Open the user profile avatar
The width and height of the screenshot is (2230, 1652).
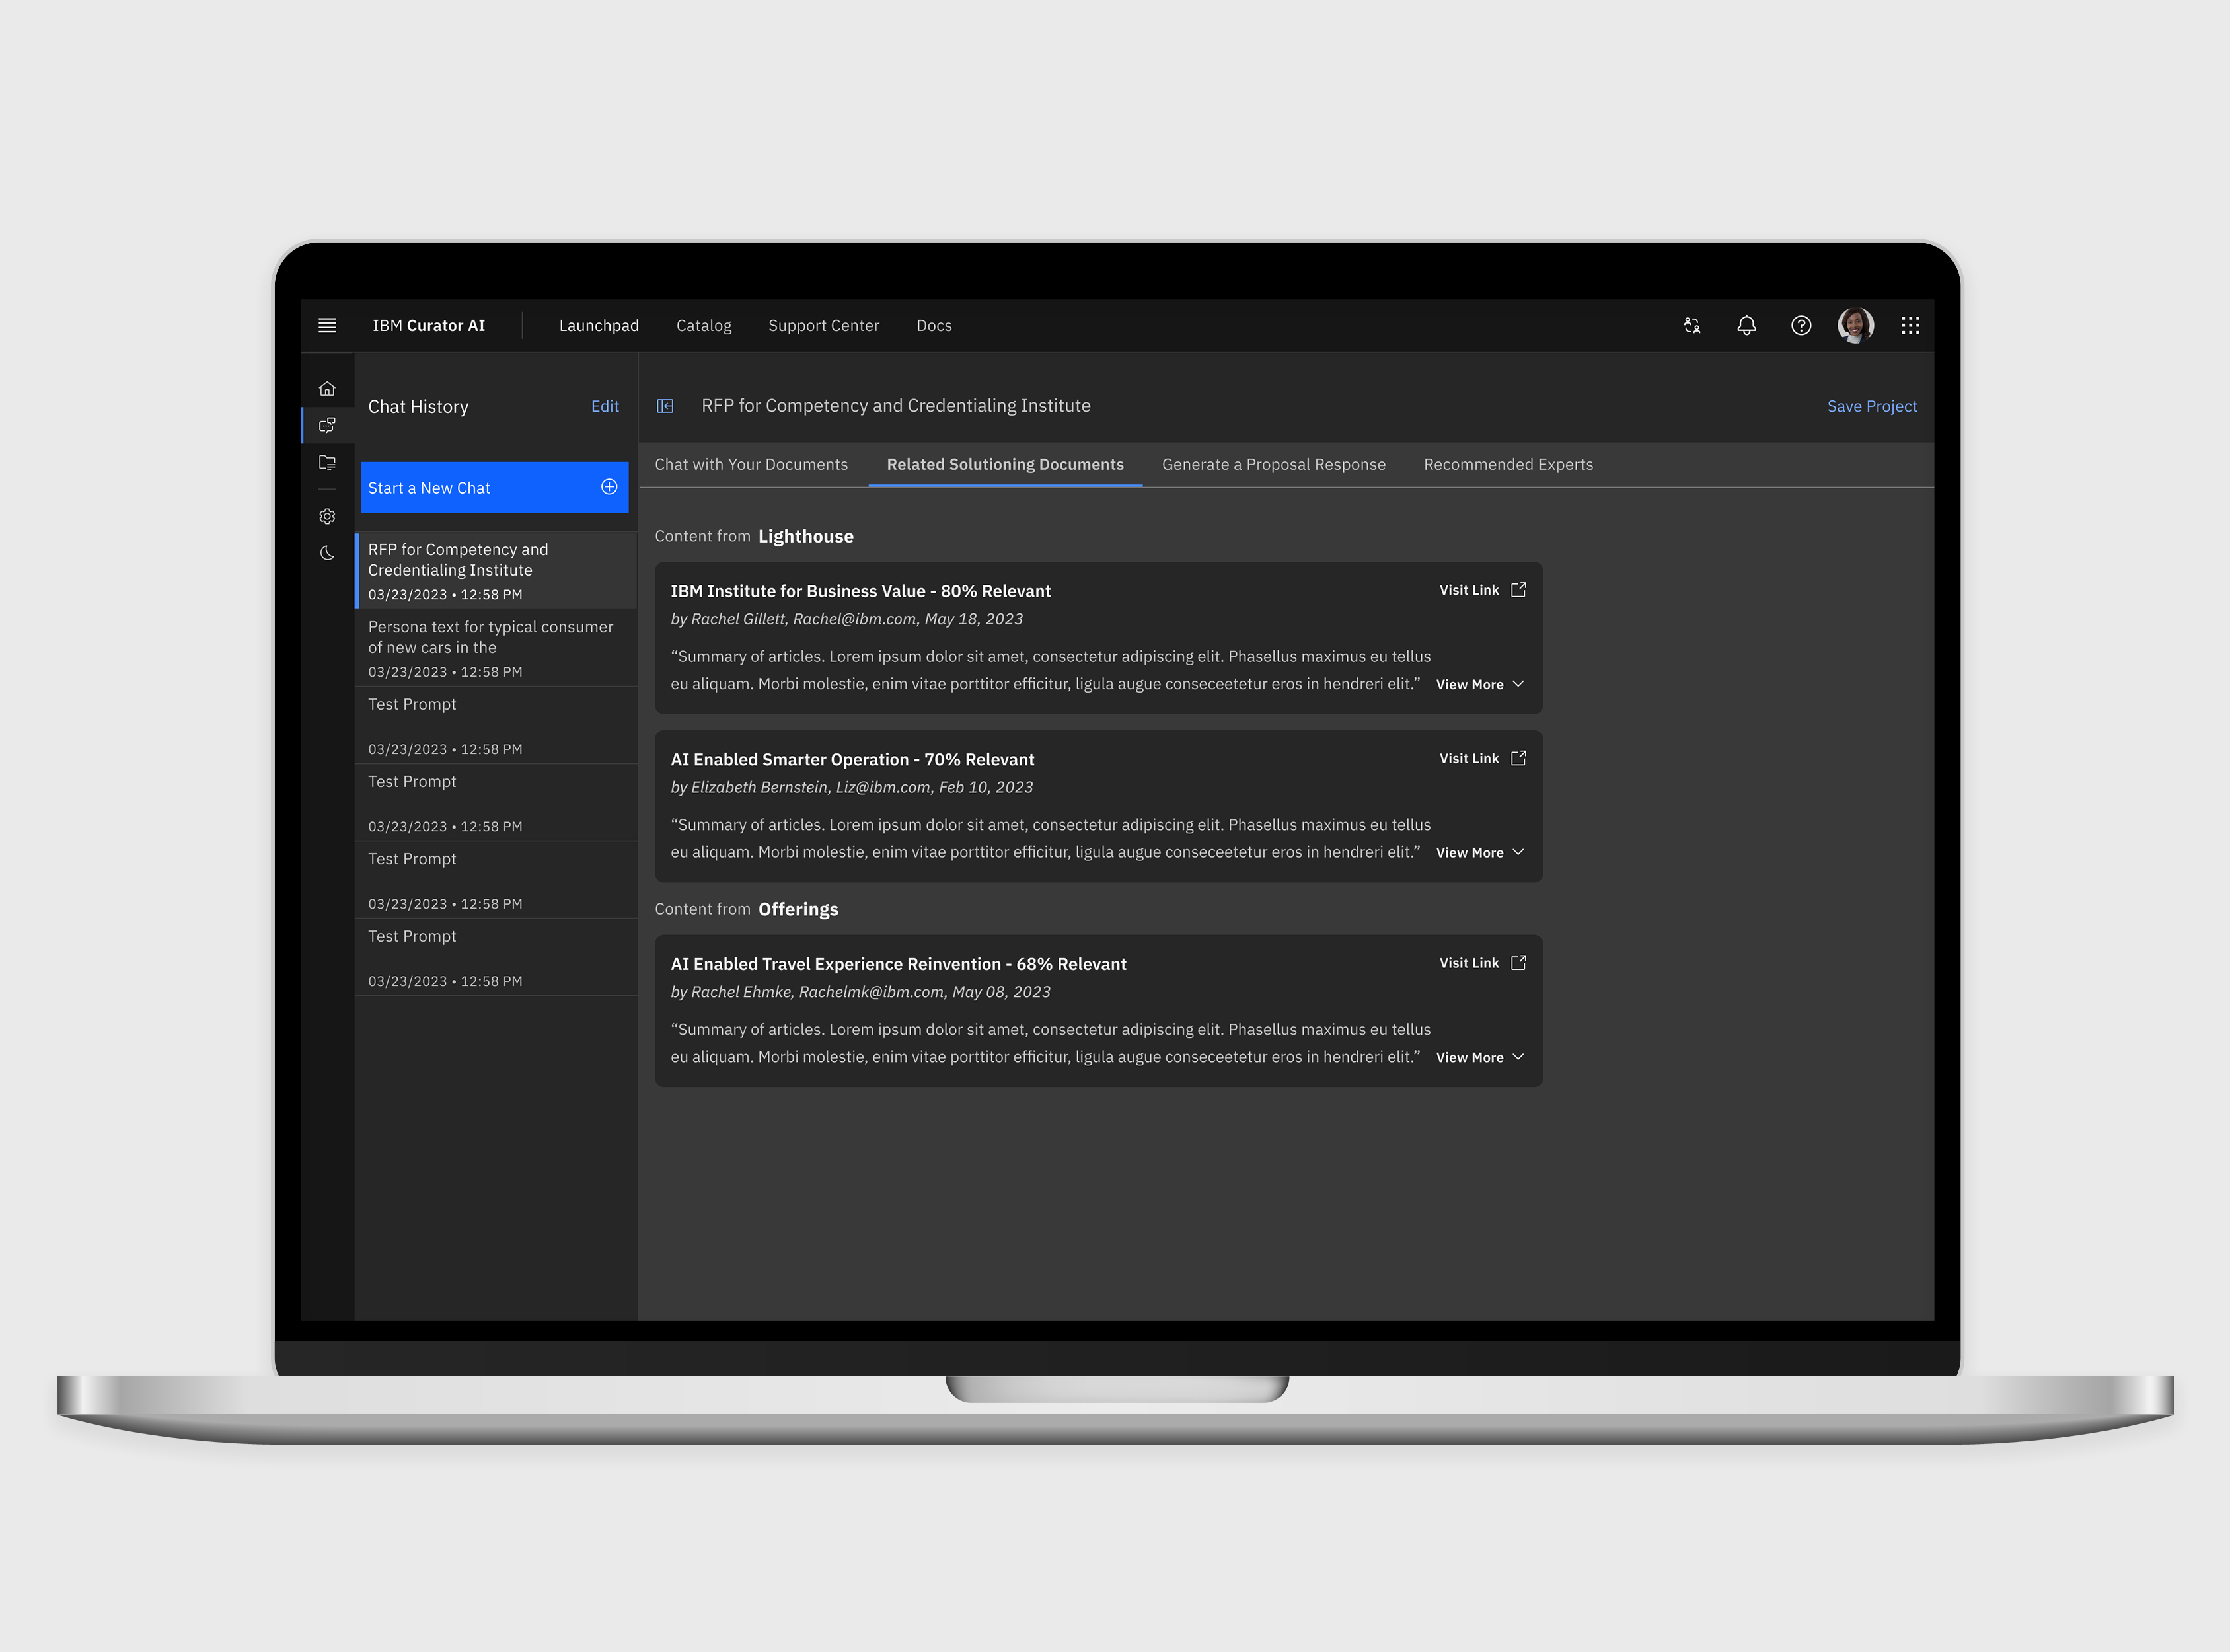1855,324
